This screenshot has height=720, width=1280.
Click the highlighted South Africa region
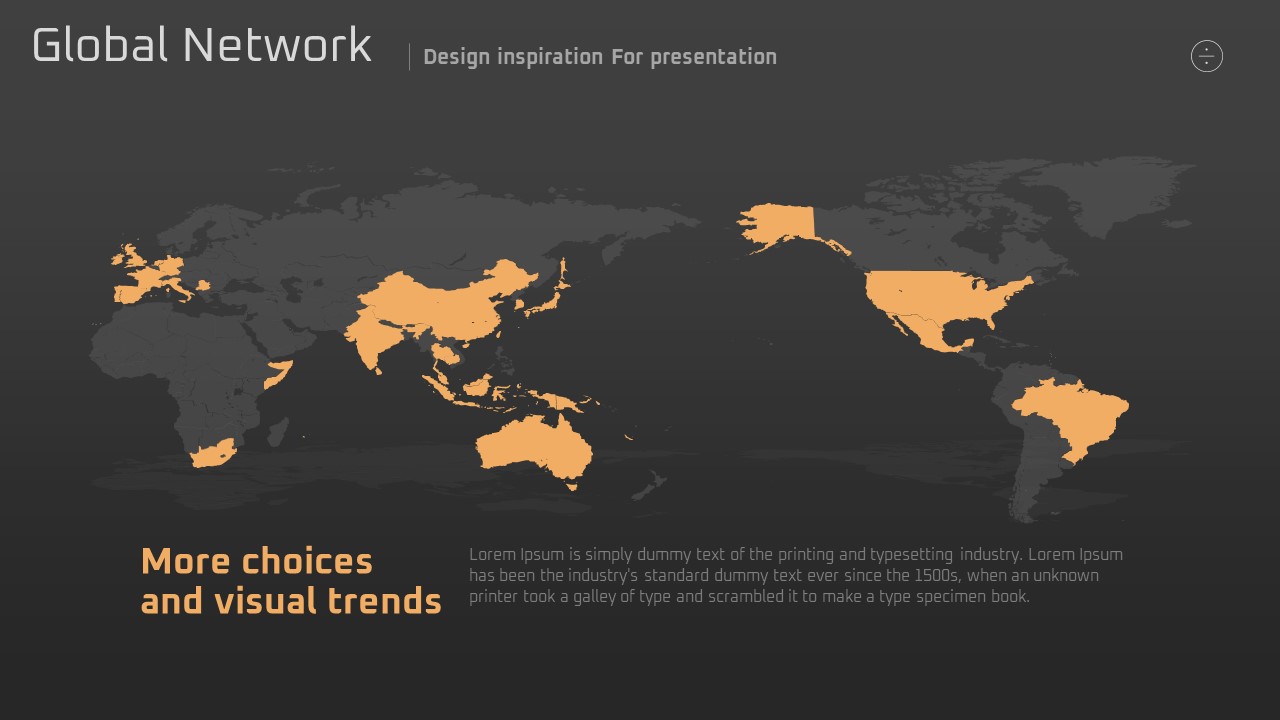pos(213,454)
